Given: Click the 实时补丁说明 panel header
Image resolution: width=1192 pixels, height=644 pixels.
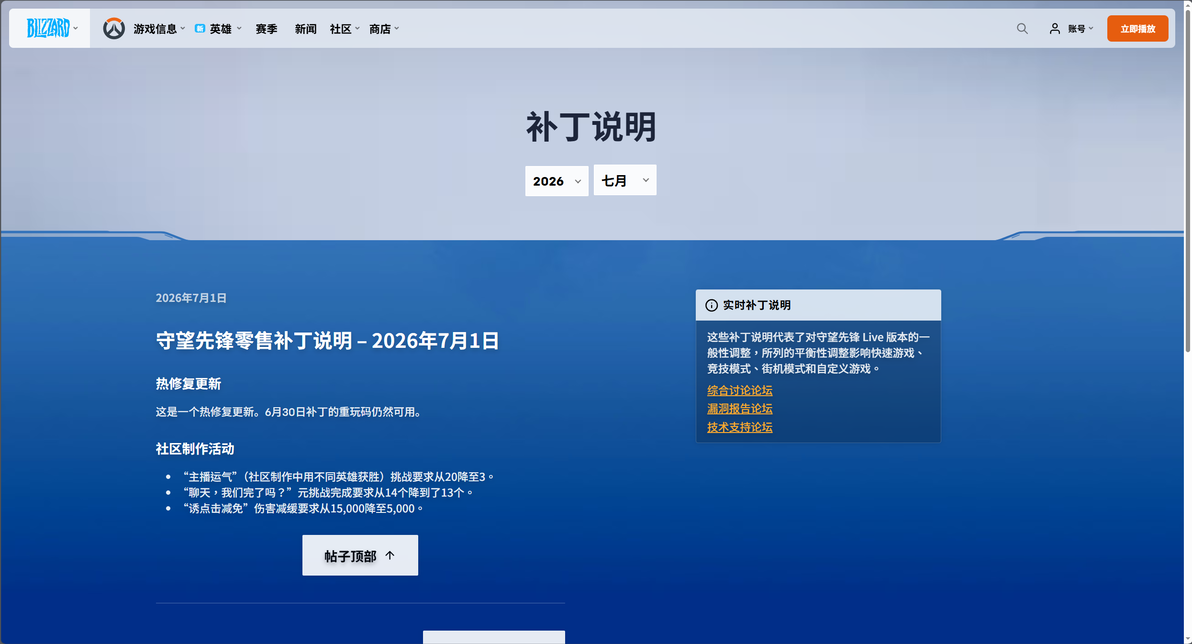Looking at the screenshot, I should [818, 305].
